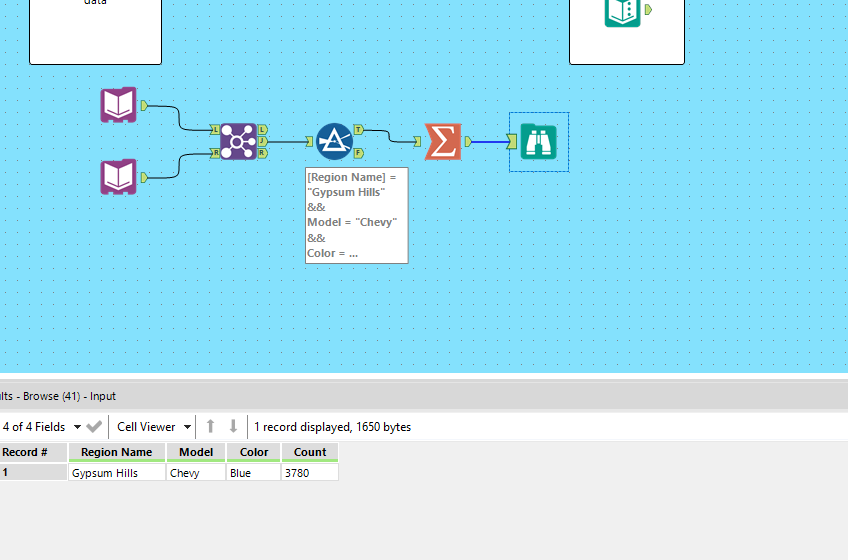Click the Filter tool's F output anchor
This screenshot has width=848, height=560.
[x=359, y=154]
